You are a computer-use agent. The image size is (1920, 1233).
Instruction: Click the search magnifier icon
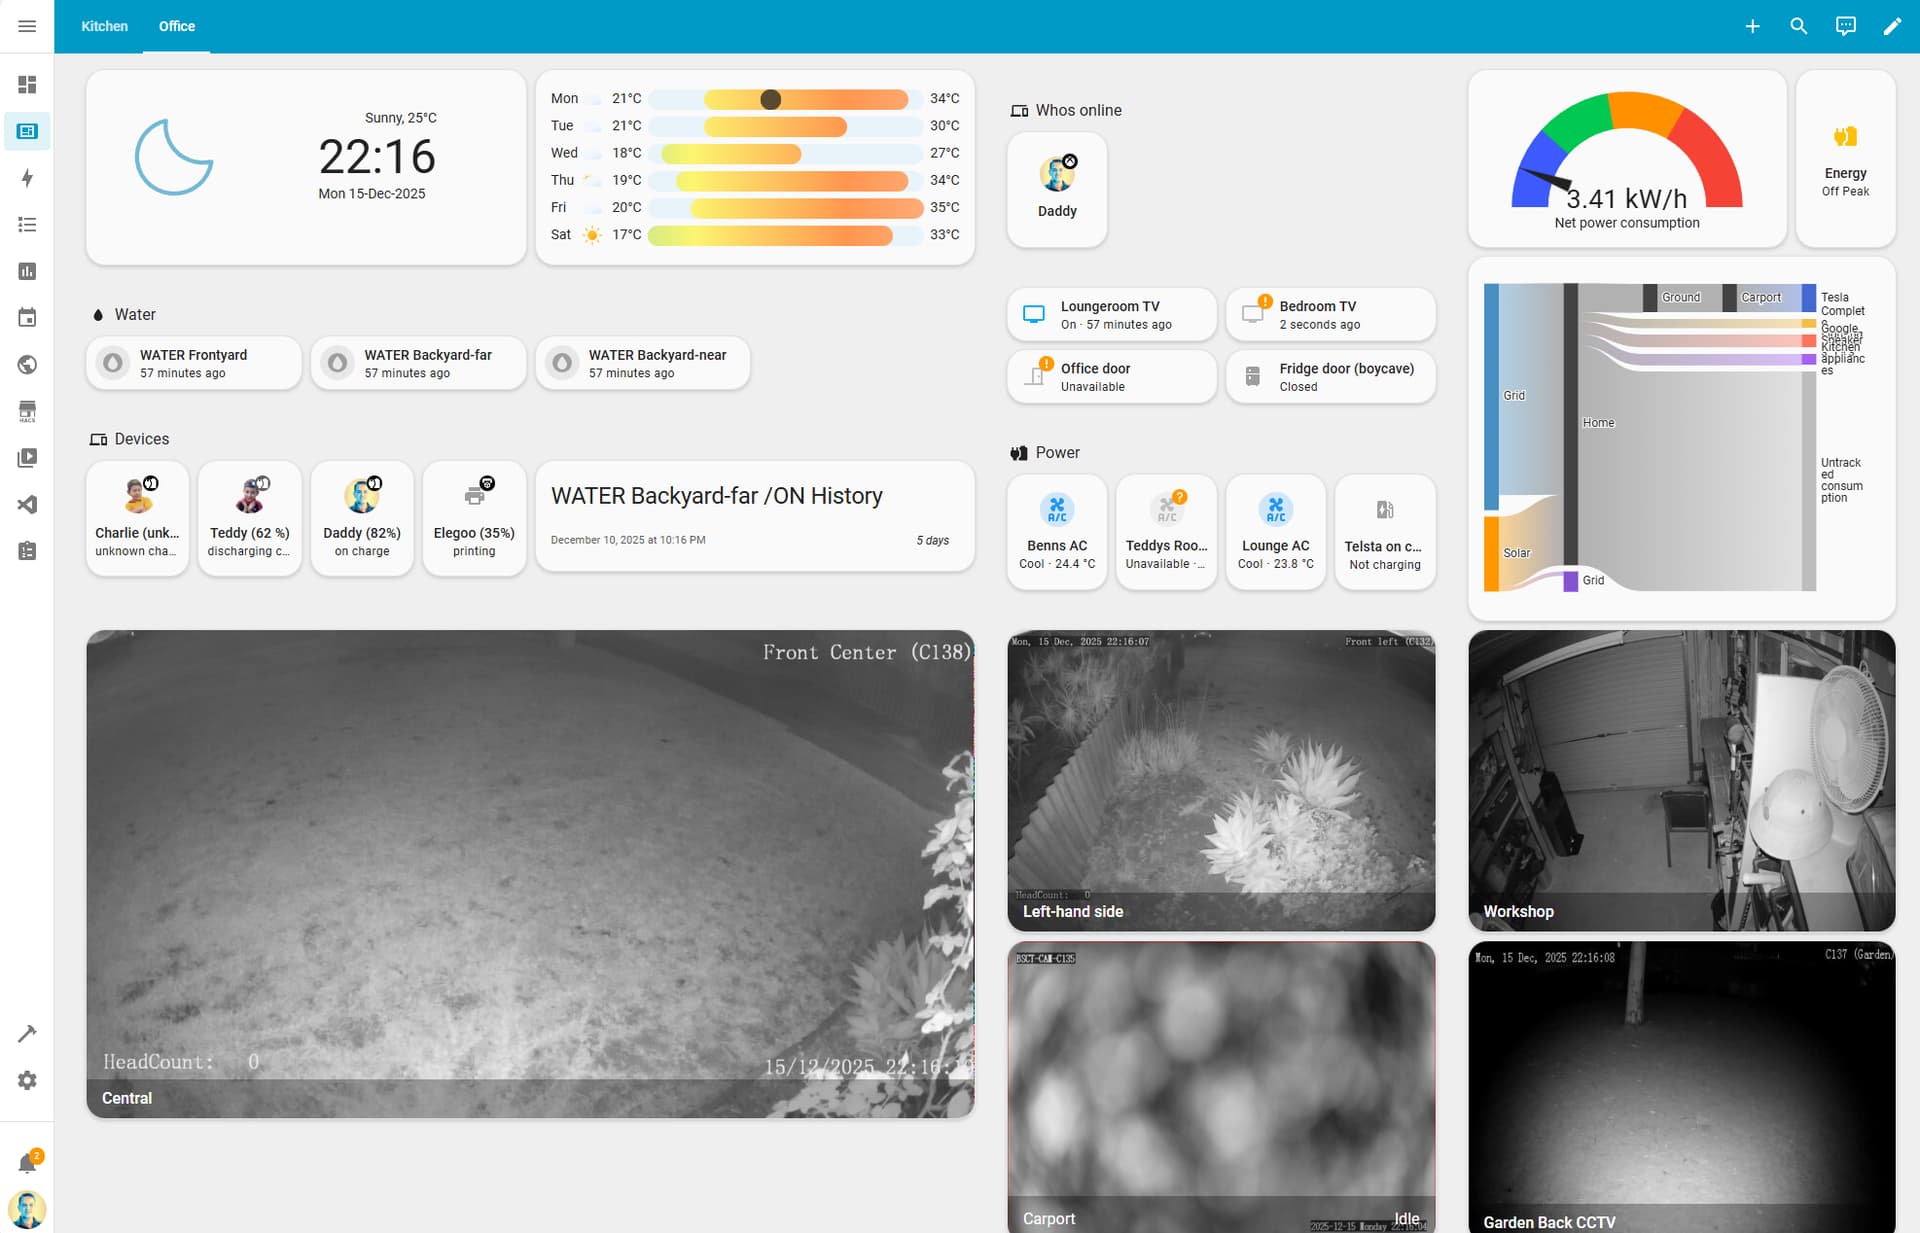[1798, 26]
